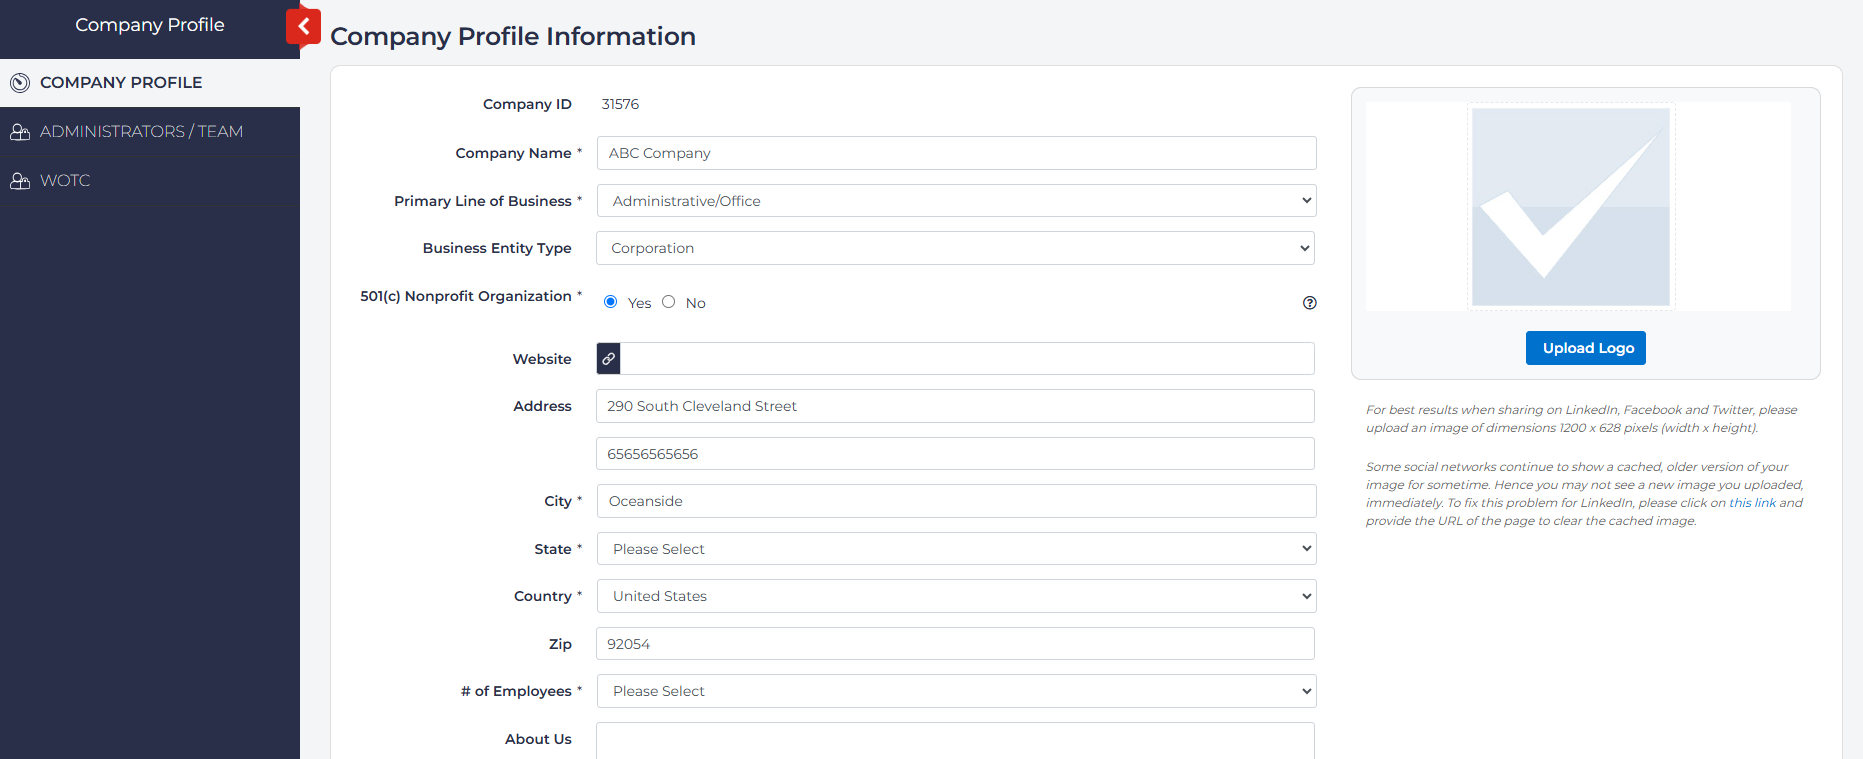Open the State dropdown
This screenshot has width=1863, height=759.
(x=955, y=549)
